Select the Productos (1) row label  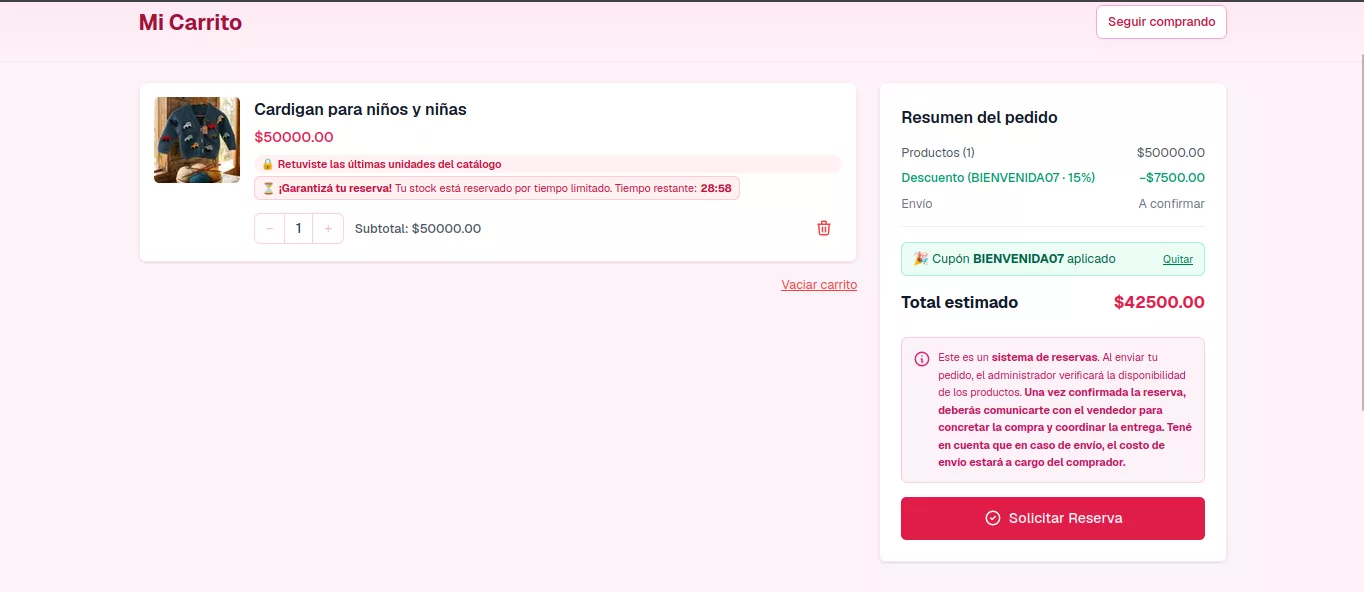click(938, 153)
